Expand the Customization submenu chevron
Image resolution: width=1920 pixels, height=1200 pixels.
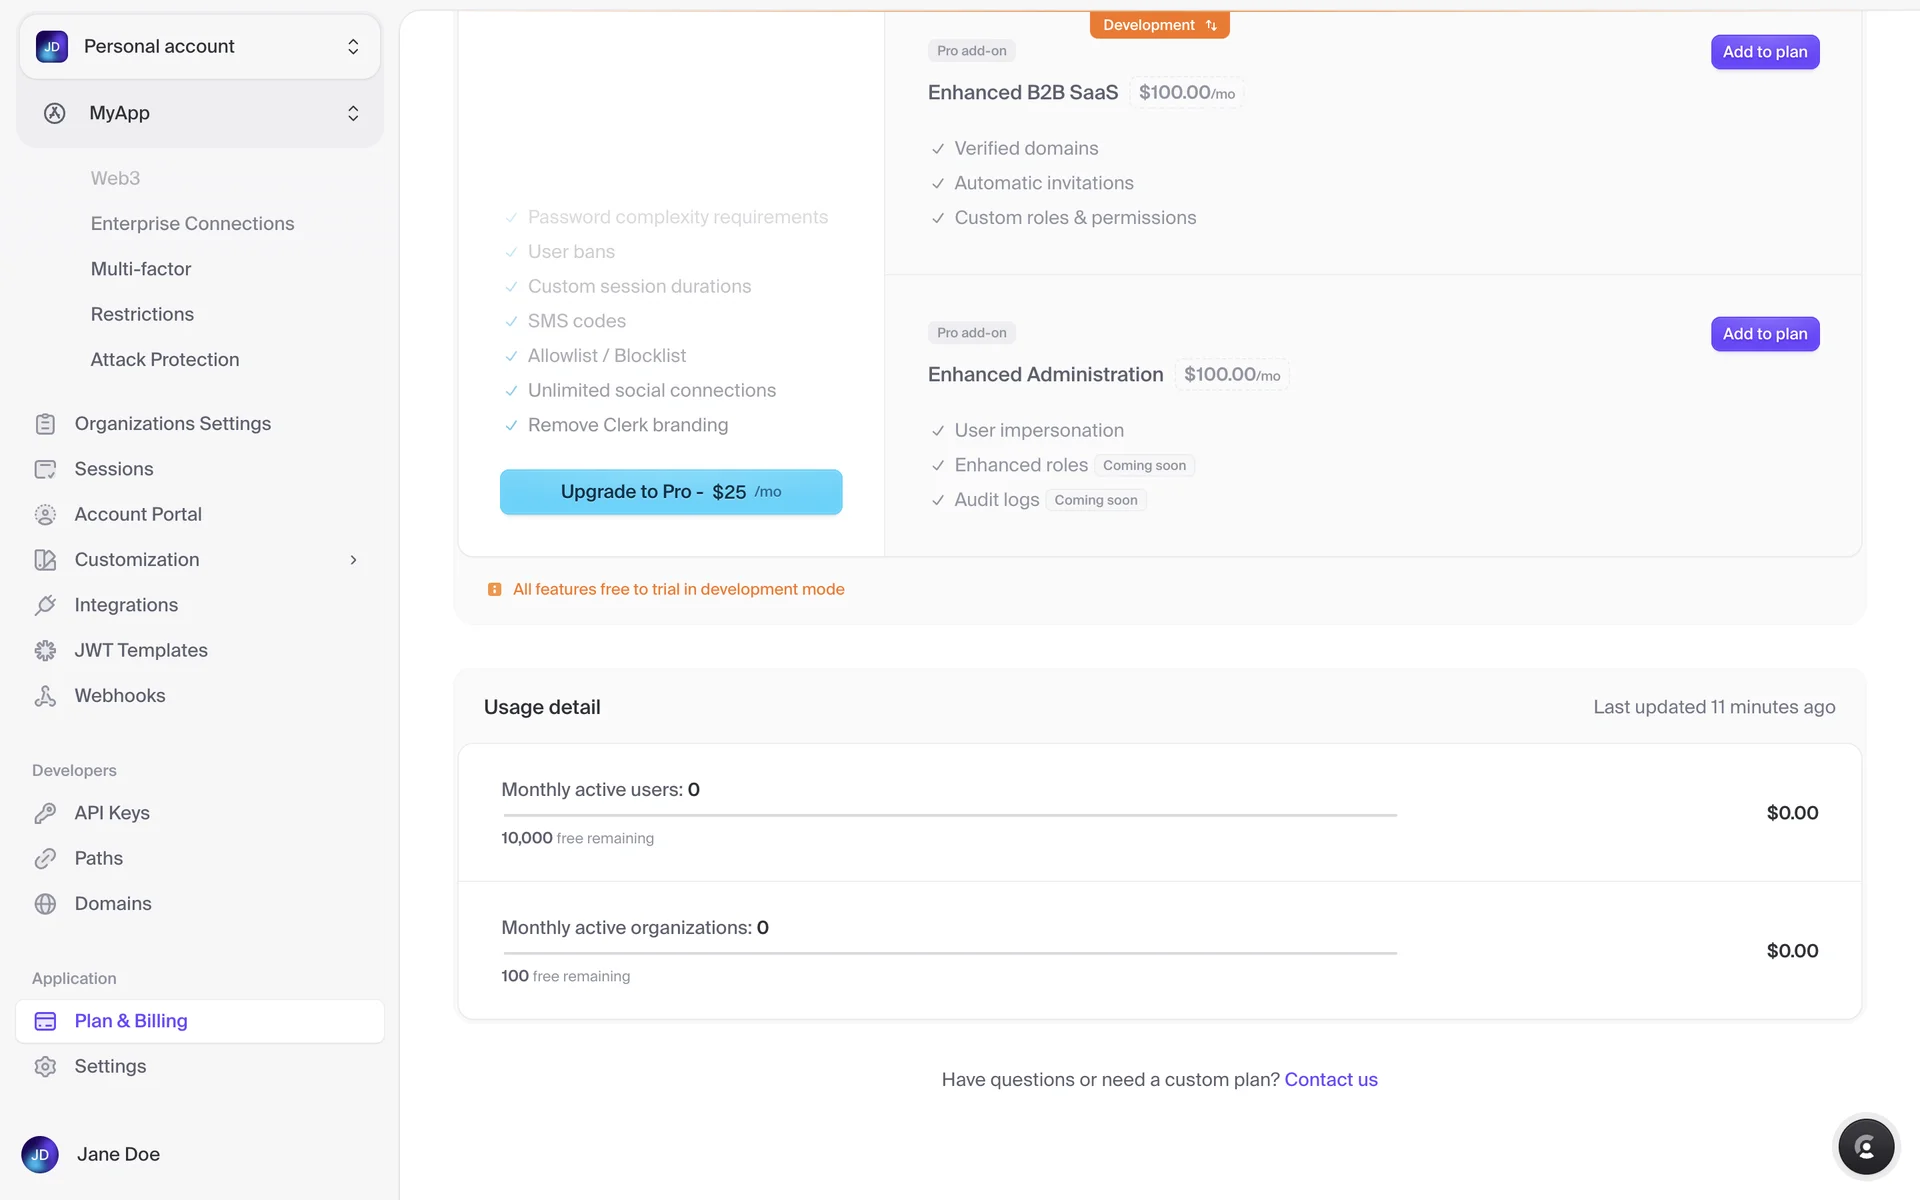353,560
